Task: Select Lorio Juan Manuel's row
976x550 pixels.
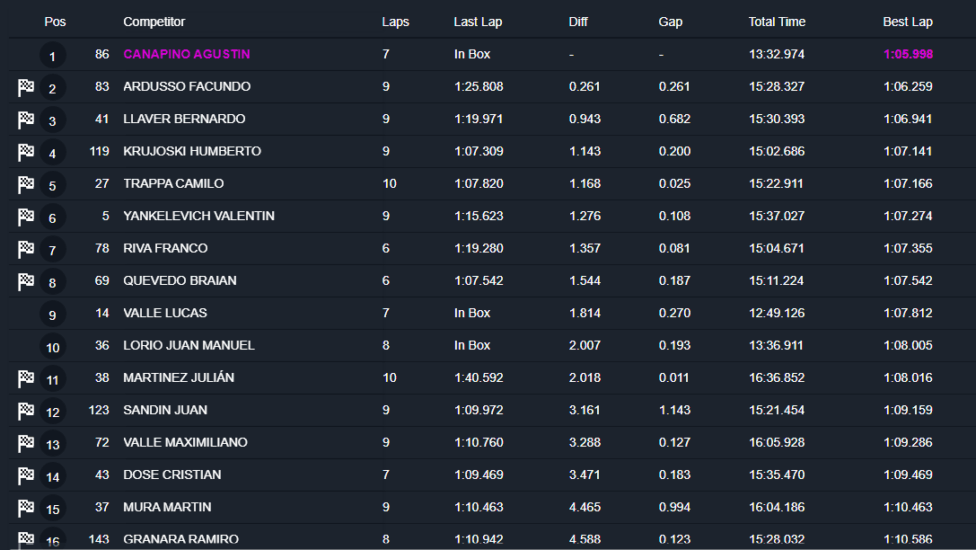Action: click(x=188, y=345)
